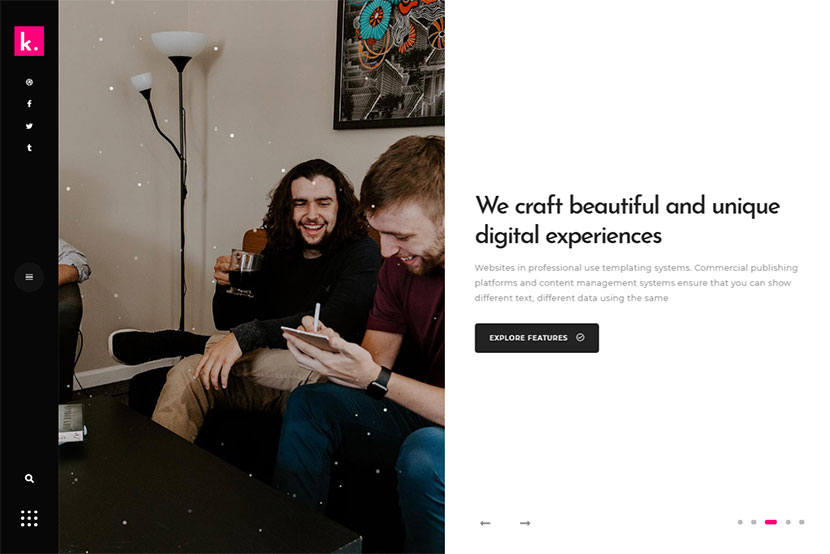Open the Dribbble social icon
The image size is (830, 554).
coord(29,82)
